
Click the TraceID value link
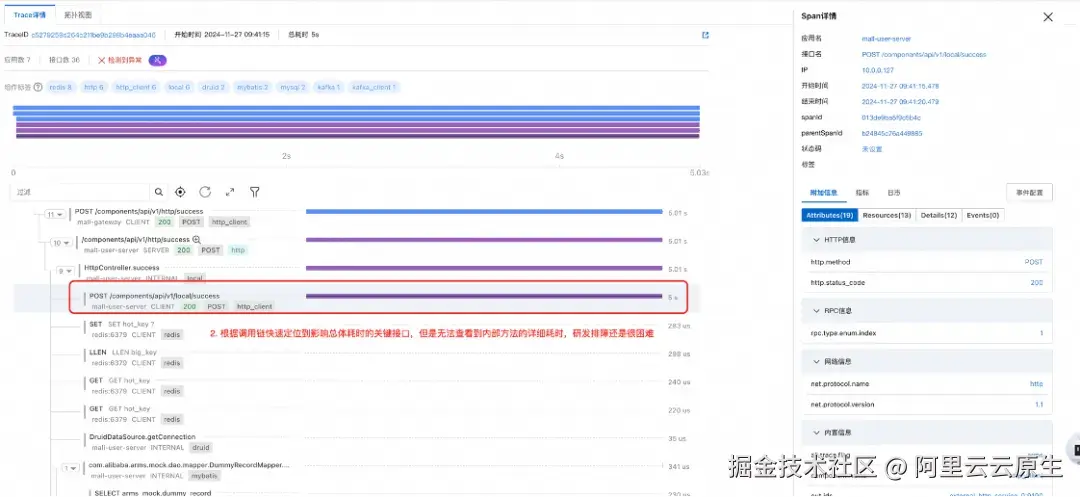94,35
